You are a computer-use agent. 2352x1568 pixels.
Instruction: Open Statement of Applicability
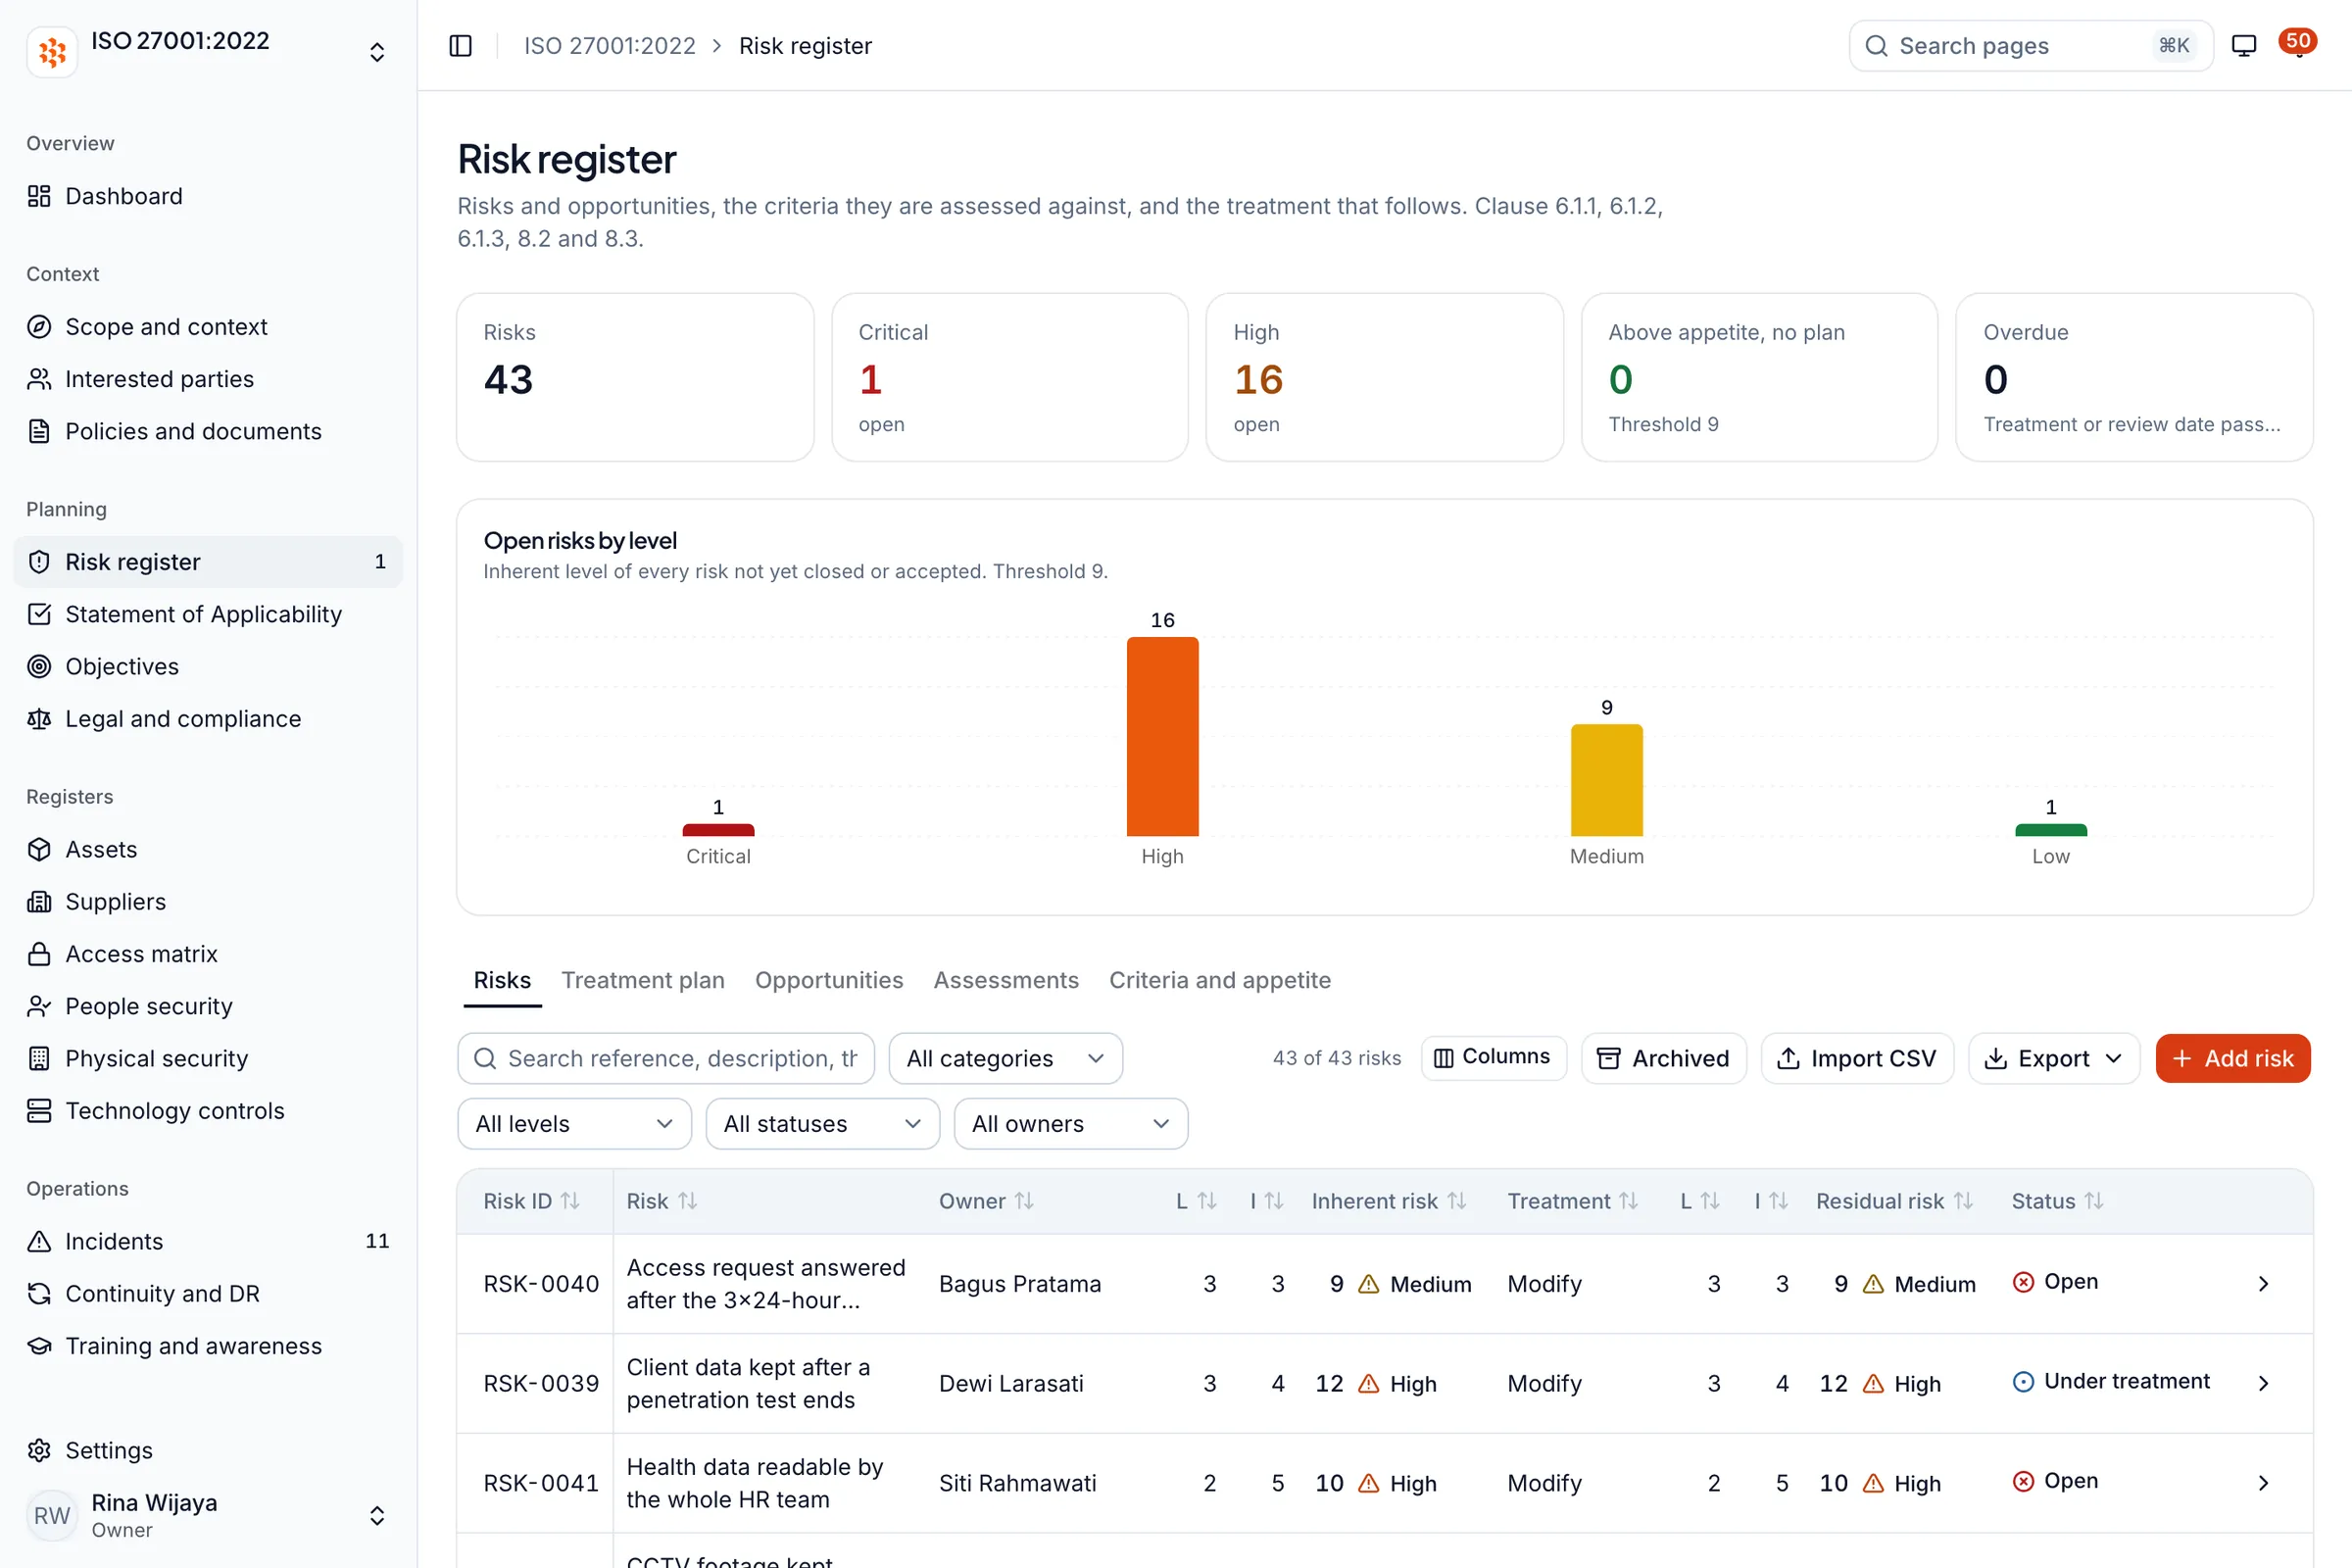tap(208, 614)
